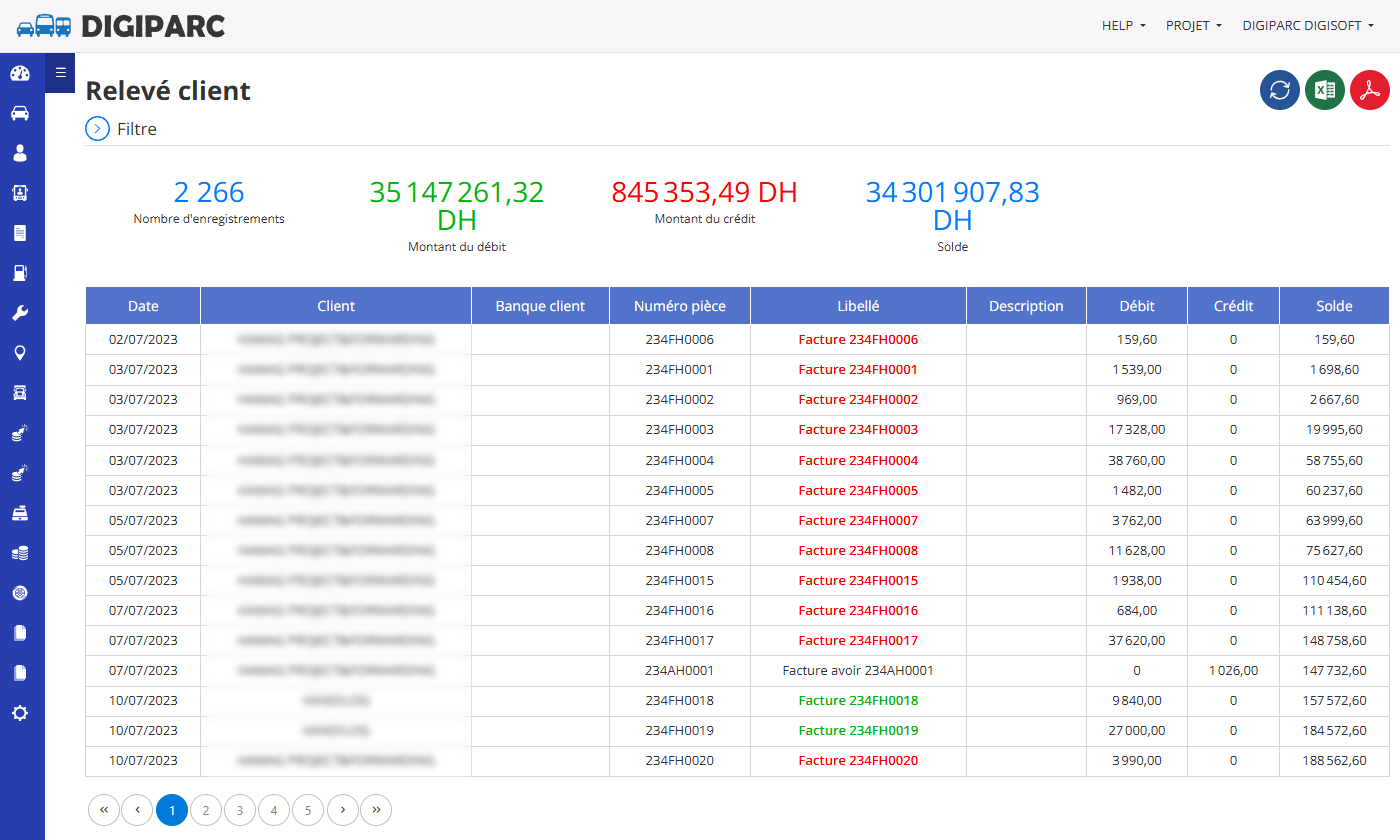Export the statement to Excel
Viewport: 1400px width, 840px height.
click(1325, 90)
